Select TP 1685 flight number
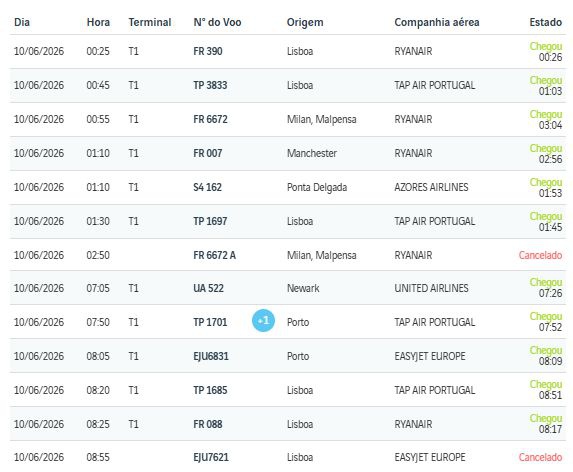 pos(210,390)
